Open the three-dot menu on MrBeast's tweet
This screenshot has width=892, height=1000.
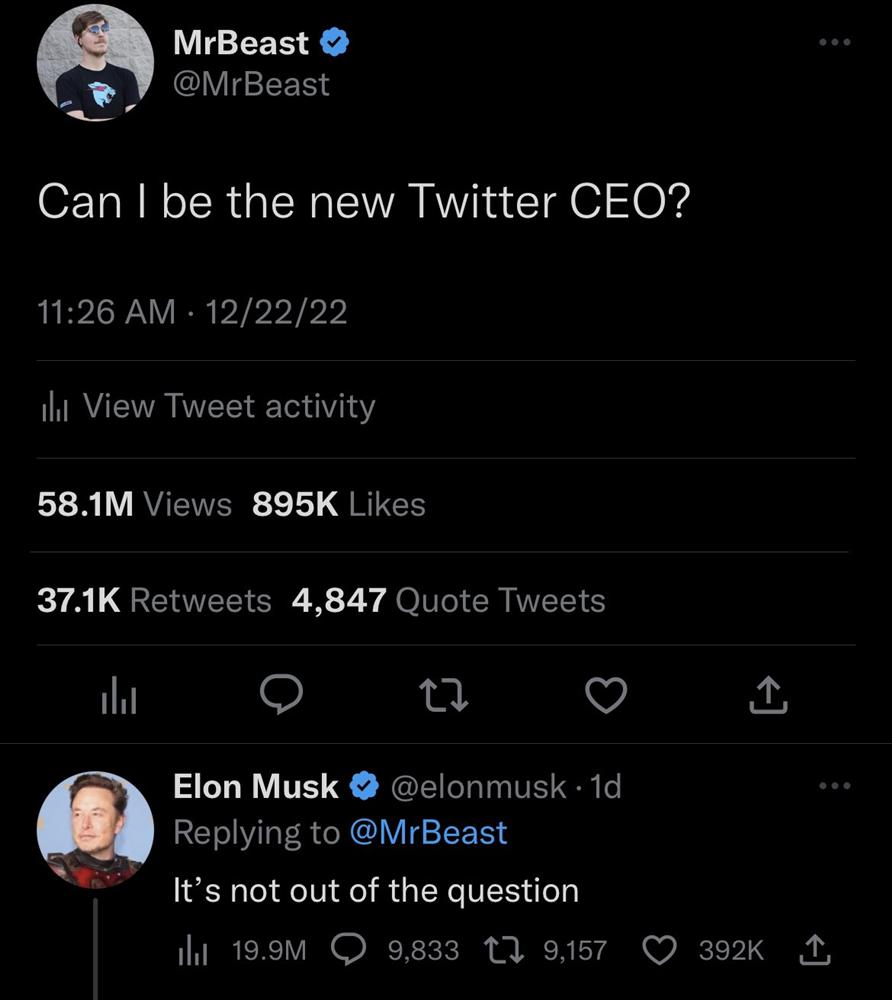click(x=834, y=40)
